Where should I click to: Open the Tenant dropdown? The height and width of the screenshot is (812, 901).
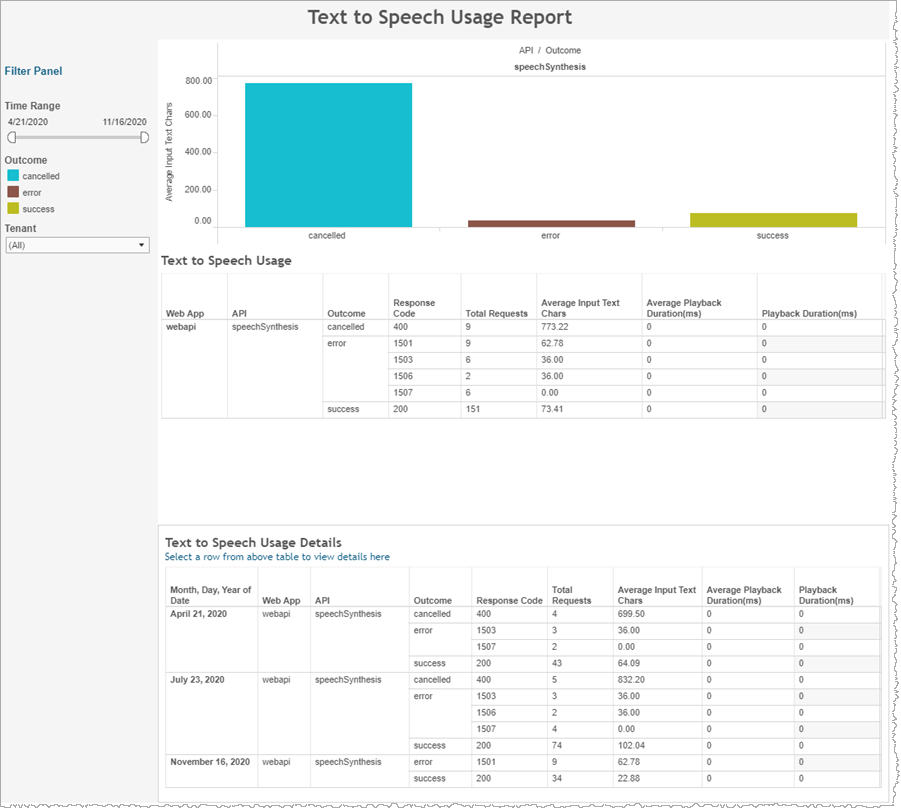[x=77, y=245]
